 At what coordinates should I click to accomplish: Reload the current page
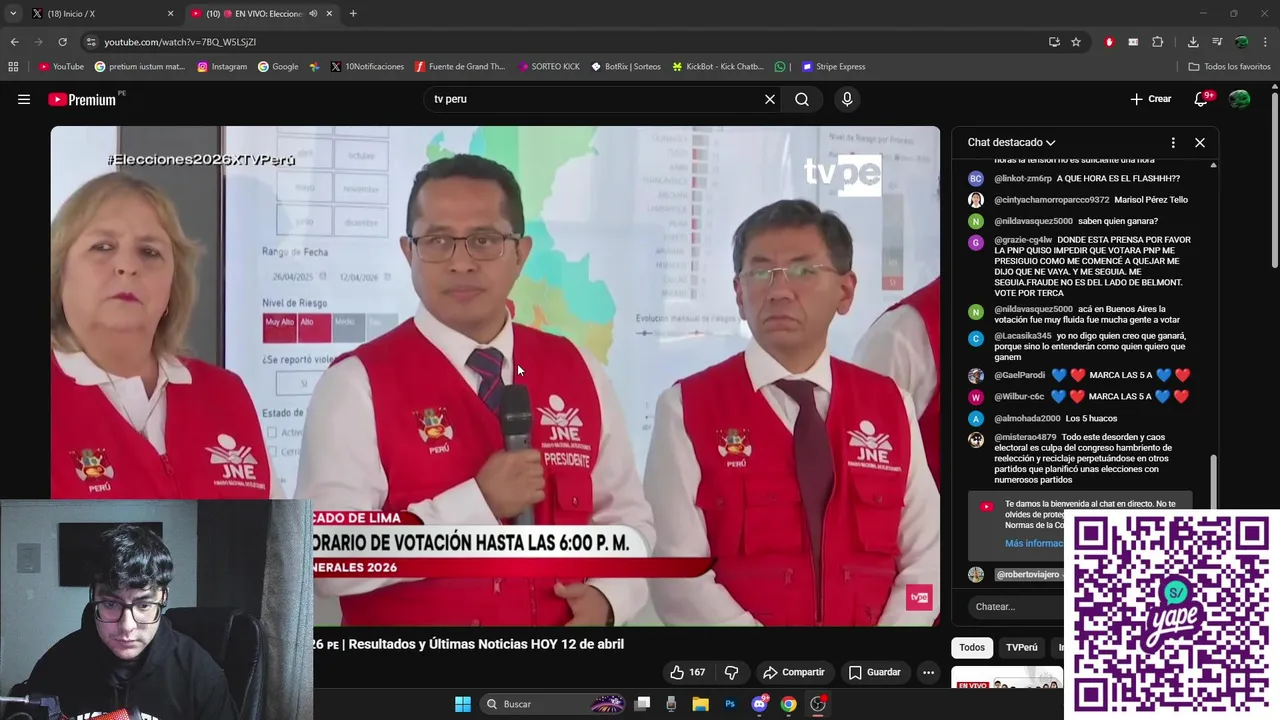[x=62, y=42]
